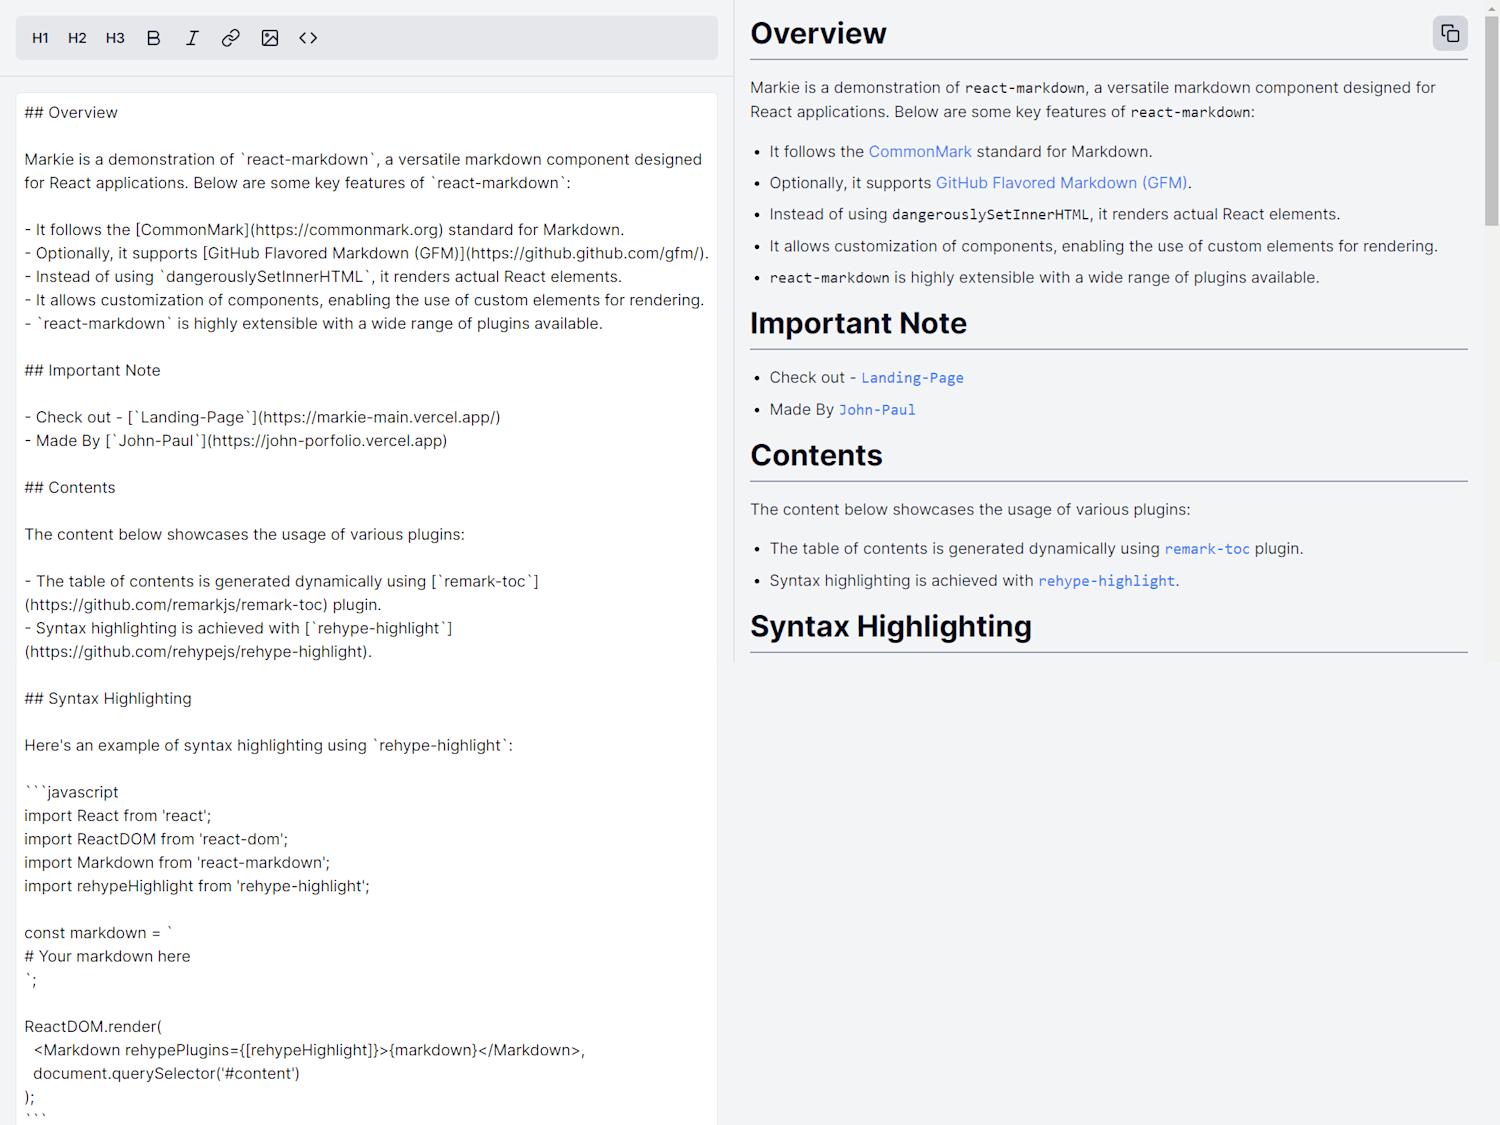Open the remark-toc plugin link
Image resolution: width=1500 pixels, height=1125 pixels.
1207,549
